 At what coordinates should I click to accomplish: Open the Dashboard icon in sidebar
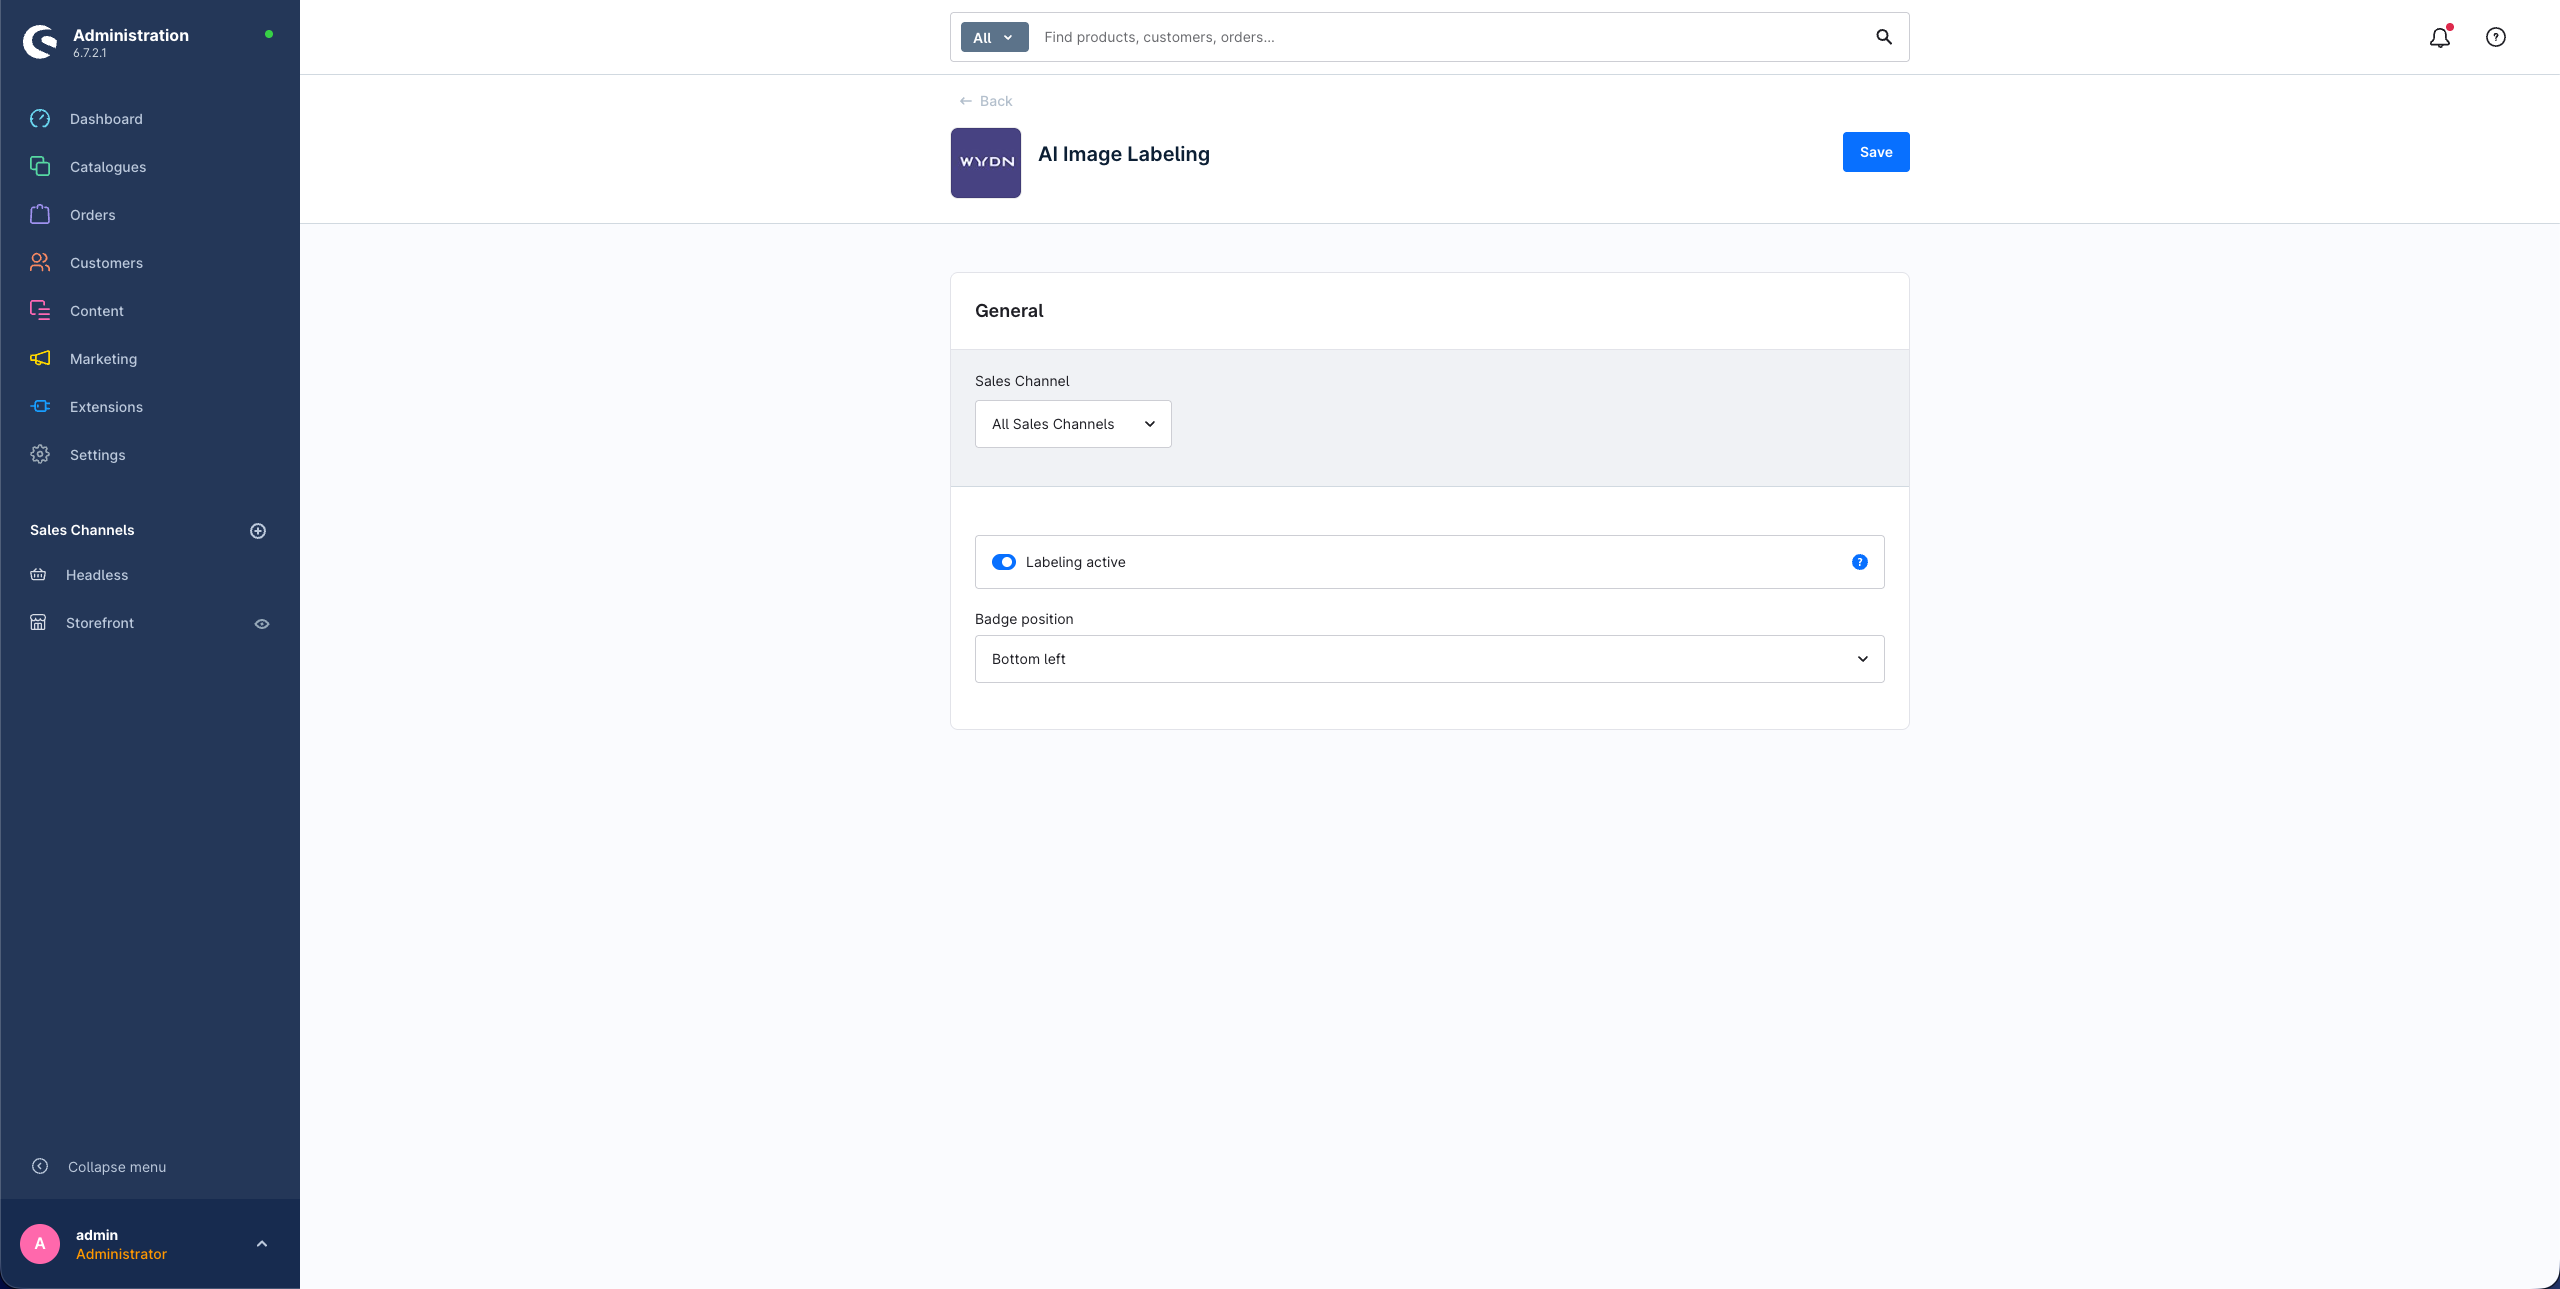click(x=40, y=119)
